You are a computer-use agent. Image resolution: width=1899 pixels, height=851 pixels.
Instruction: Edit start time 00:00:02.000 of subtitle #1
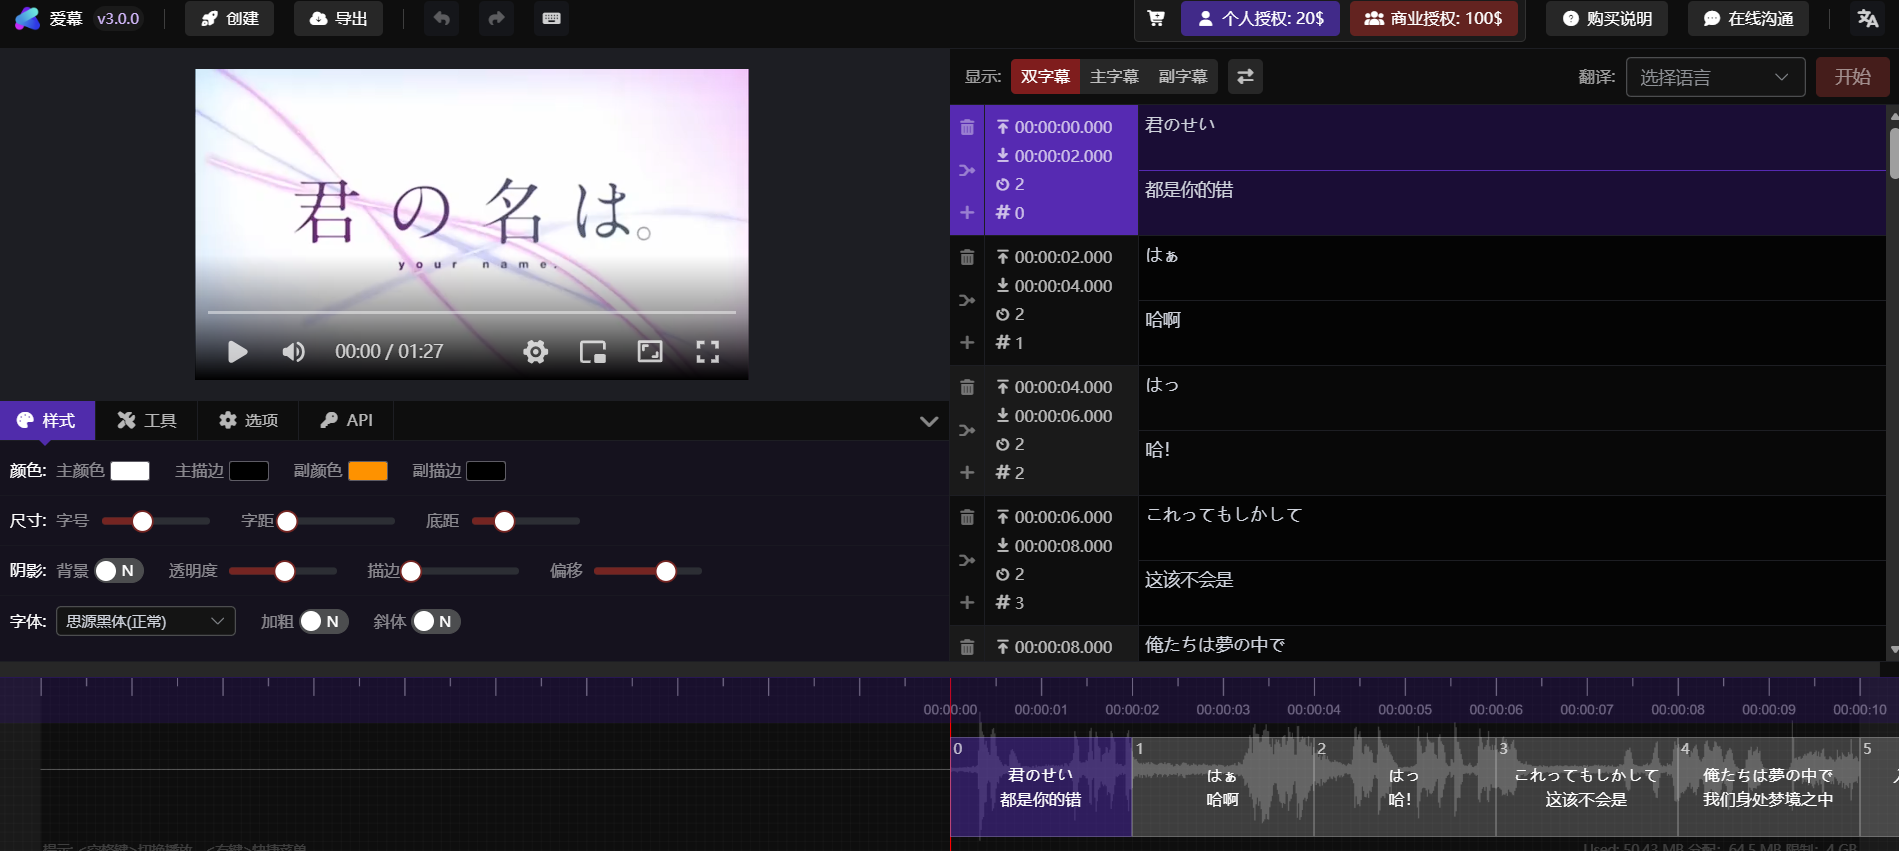click(1063, 257)
